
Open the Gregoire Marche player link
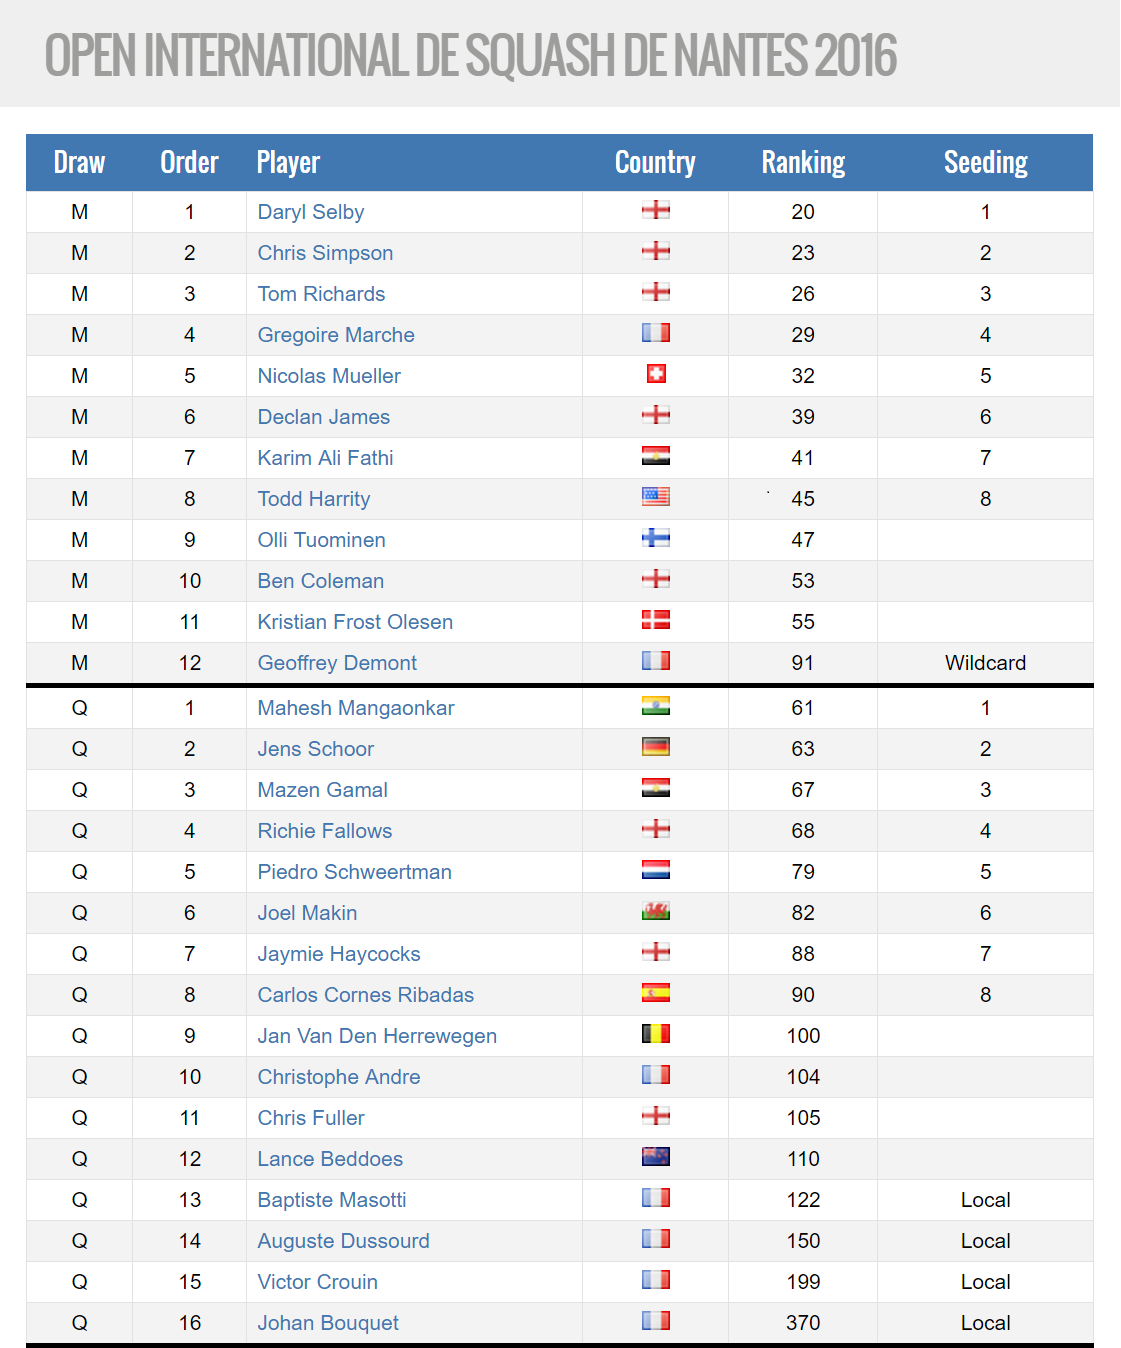point(336,335)
